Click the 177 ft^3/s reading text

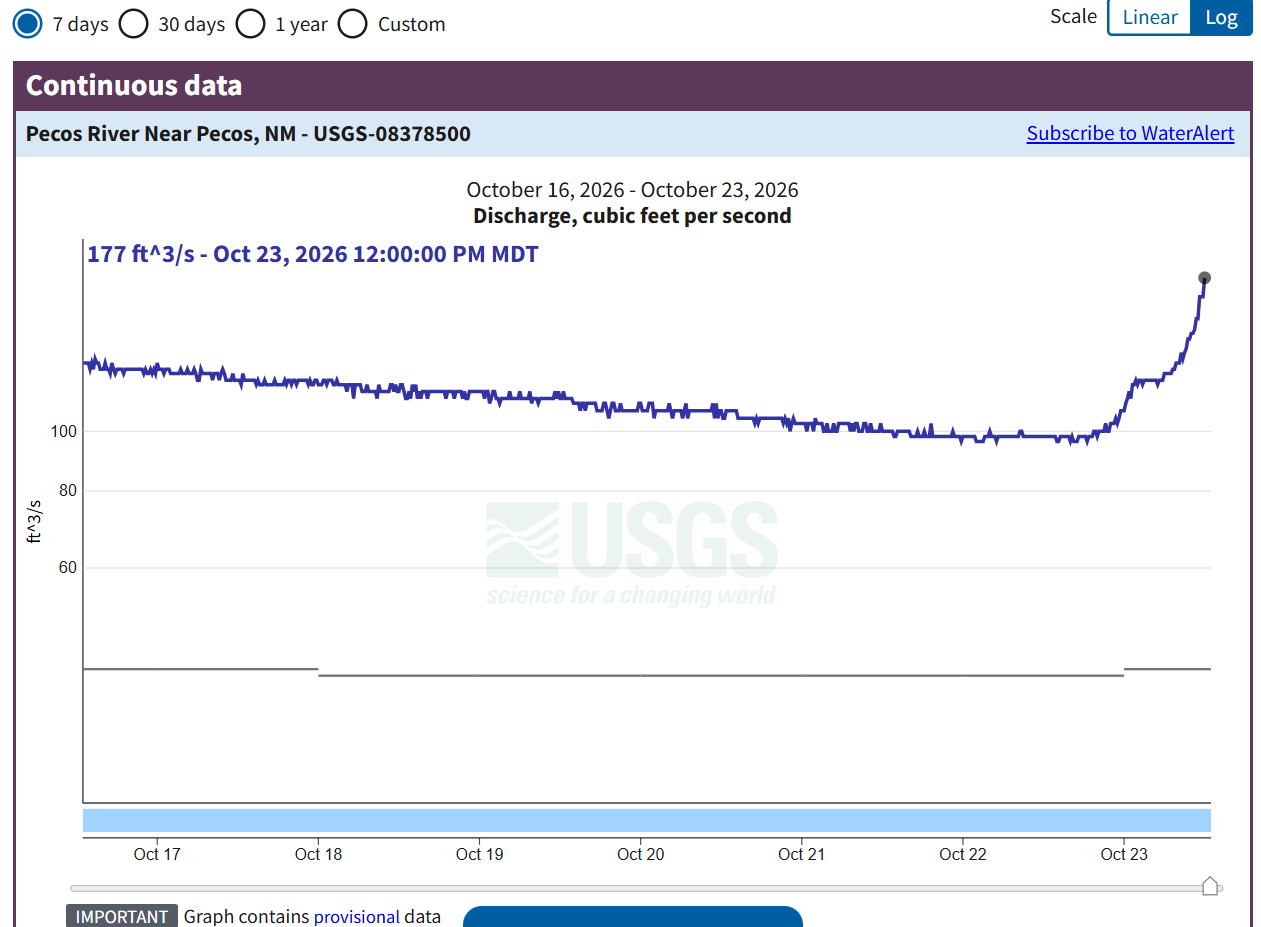pyautogui.click(x=313, y=254)
